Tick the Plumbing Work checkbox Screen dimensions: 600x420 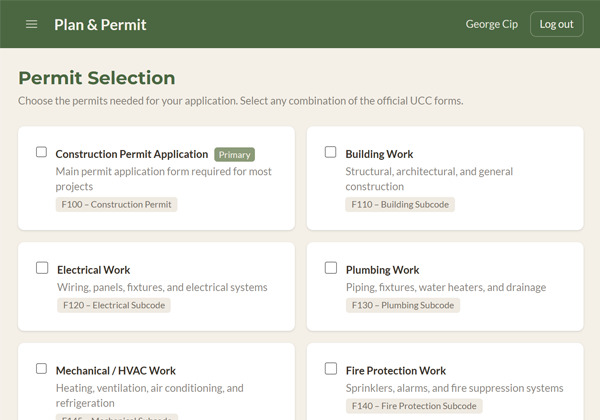pyautogui.click(x=331, y=268)
